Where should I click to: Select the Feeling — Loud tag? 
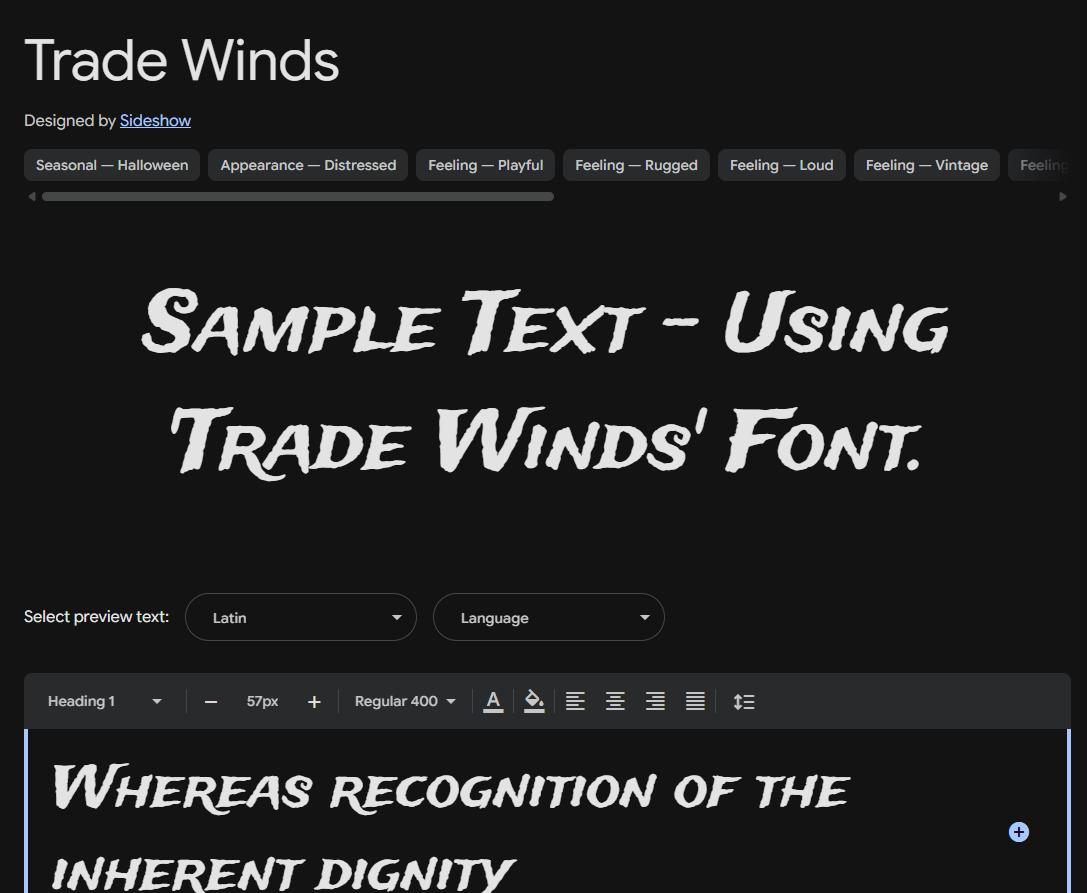781,165
